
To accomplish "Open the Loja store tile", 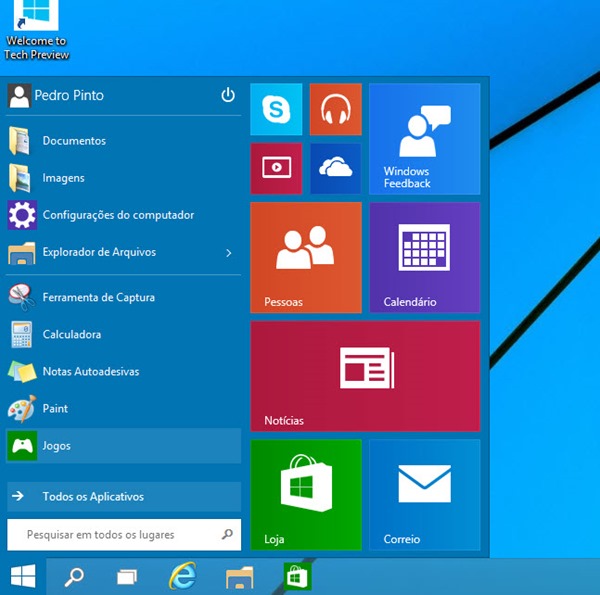I will pyautogui.click(x=306, y=495).
